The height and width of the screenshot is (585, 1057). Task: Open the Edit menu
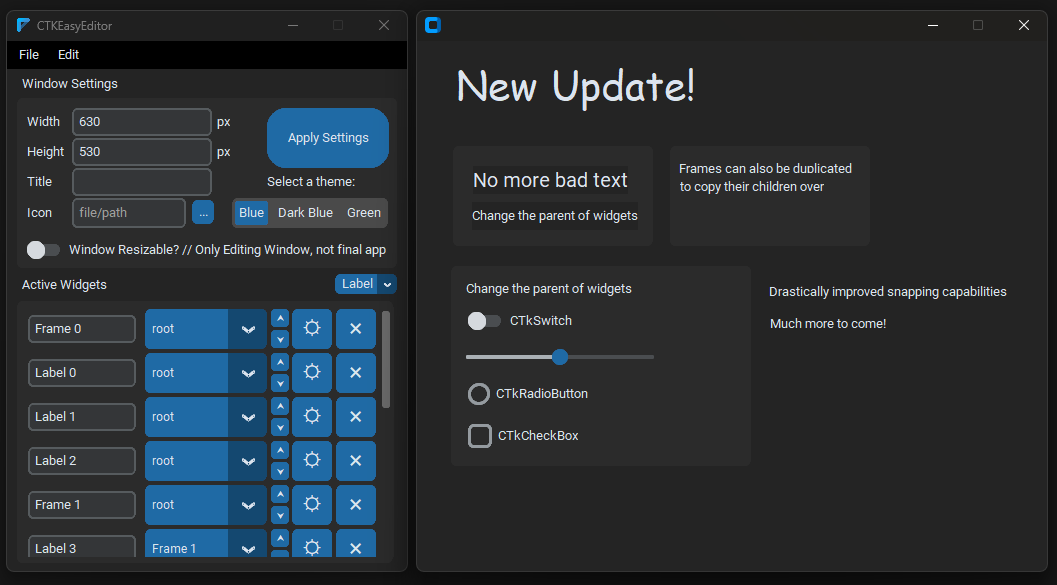click(68, 55)
